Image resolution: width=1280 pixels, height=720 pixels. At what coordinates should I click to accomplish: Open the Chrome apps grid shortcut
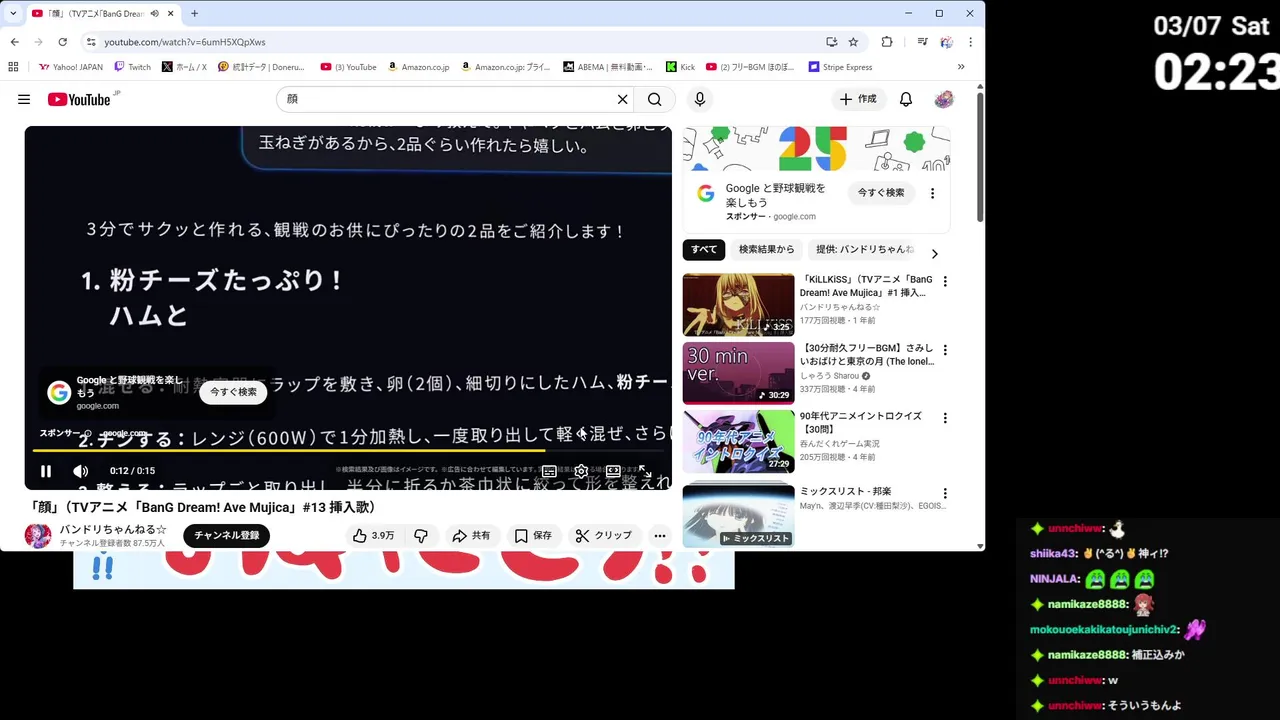click(13, 67)
